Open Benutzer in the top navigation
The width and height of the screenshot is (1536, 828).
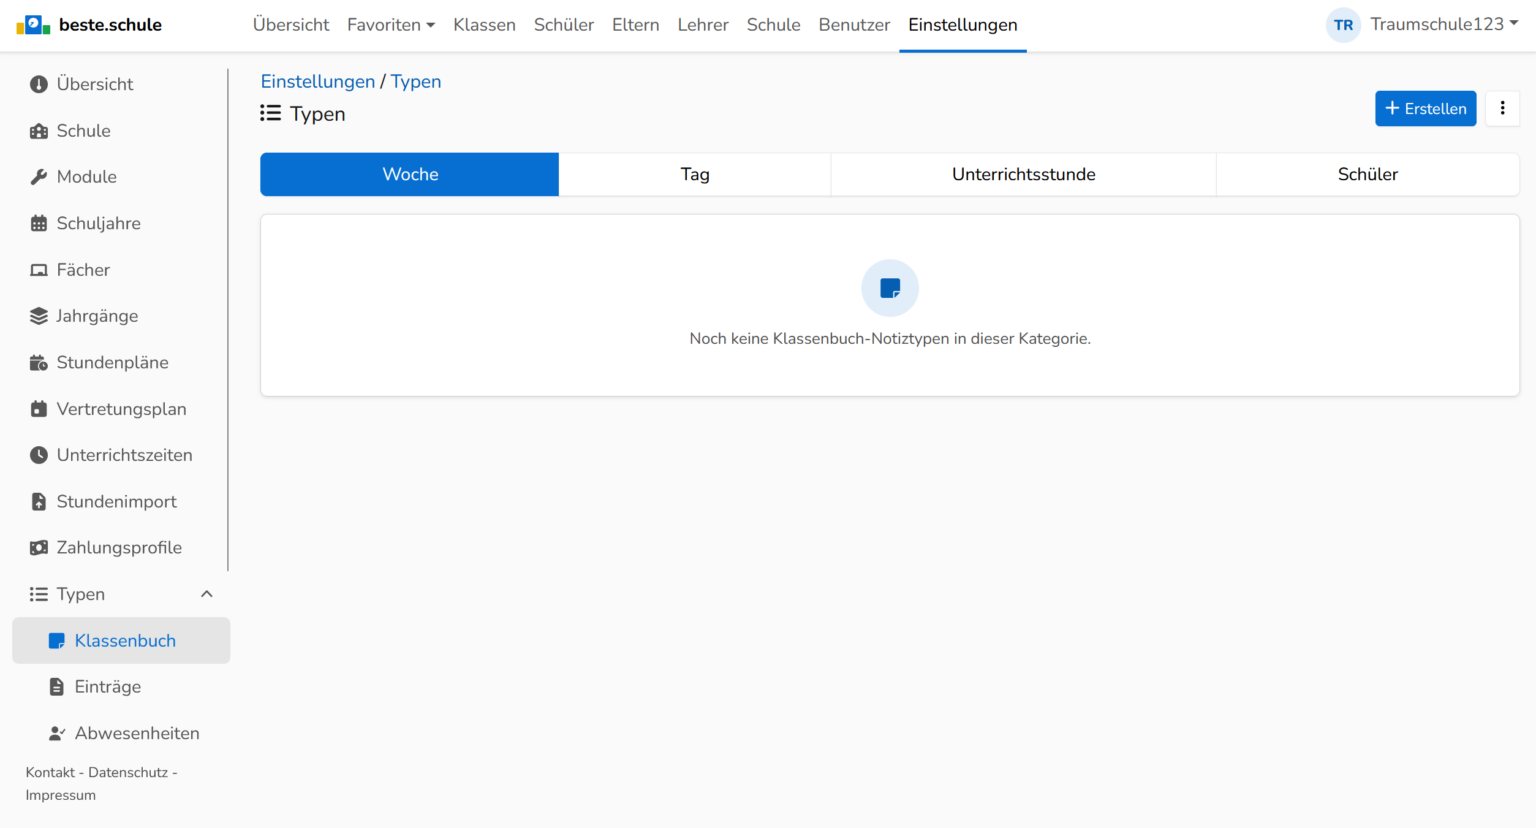click(x=854, y=25)
